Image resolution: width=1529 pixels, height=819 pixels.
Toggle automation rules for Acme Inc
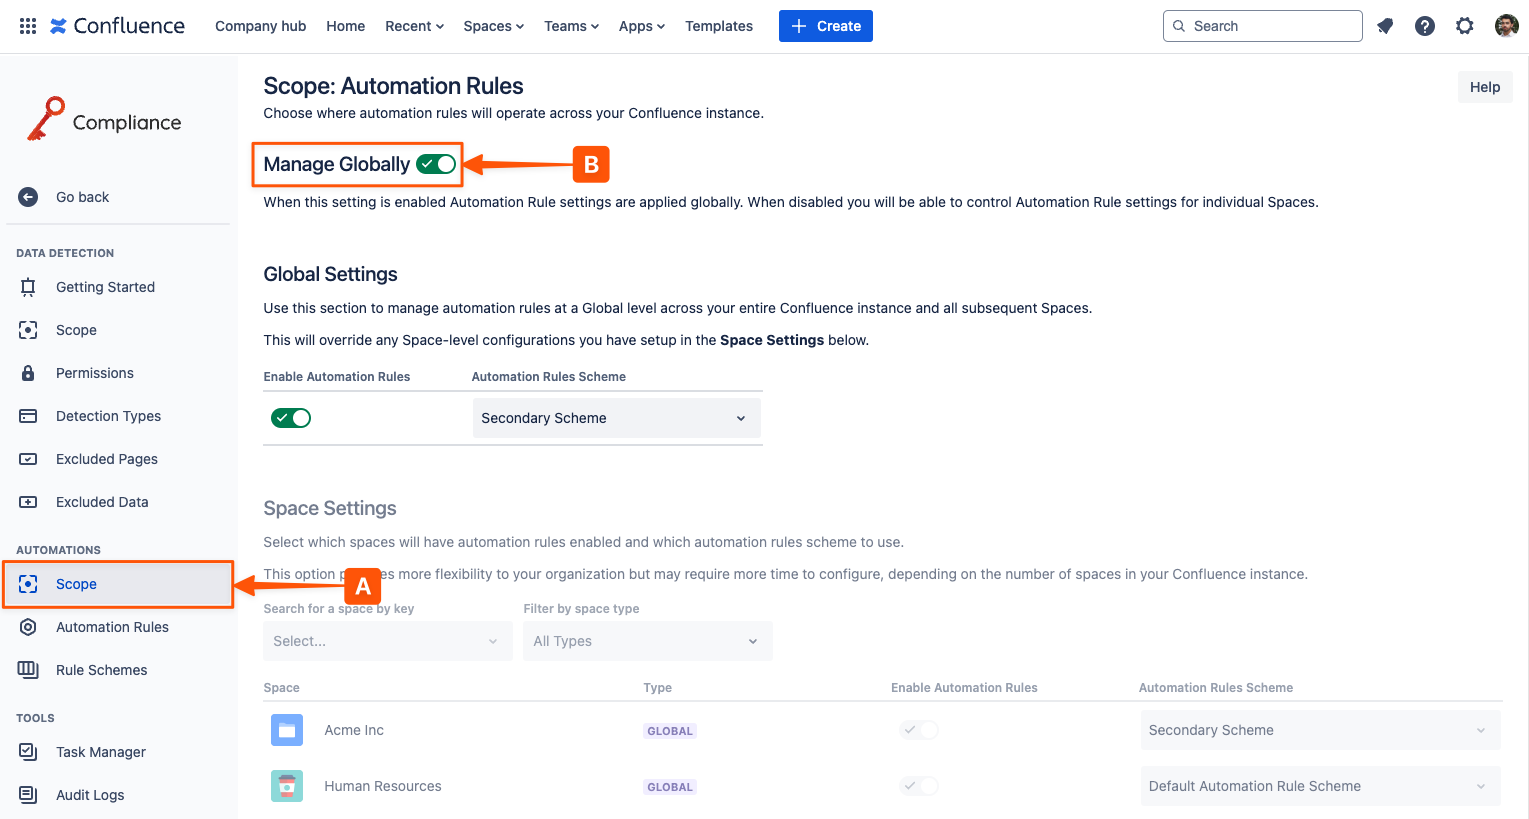[x=919, y=730]
